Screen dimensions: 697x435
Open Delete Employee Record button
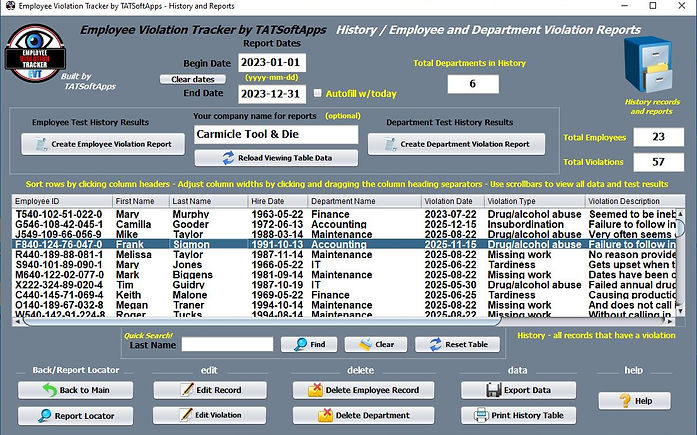[363, 390]
